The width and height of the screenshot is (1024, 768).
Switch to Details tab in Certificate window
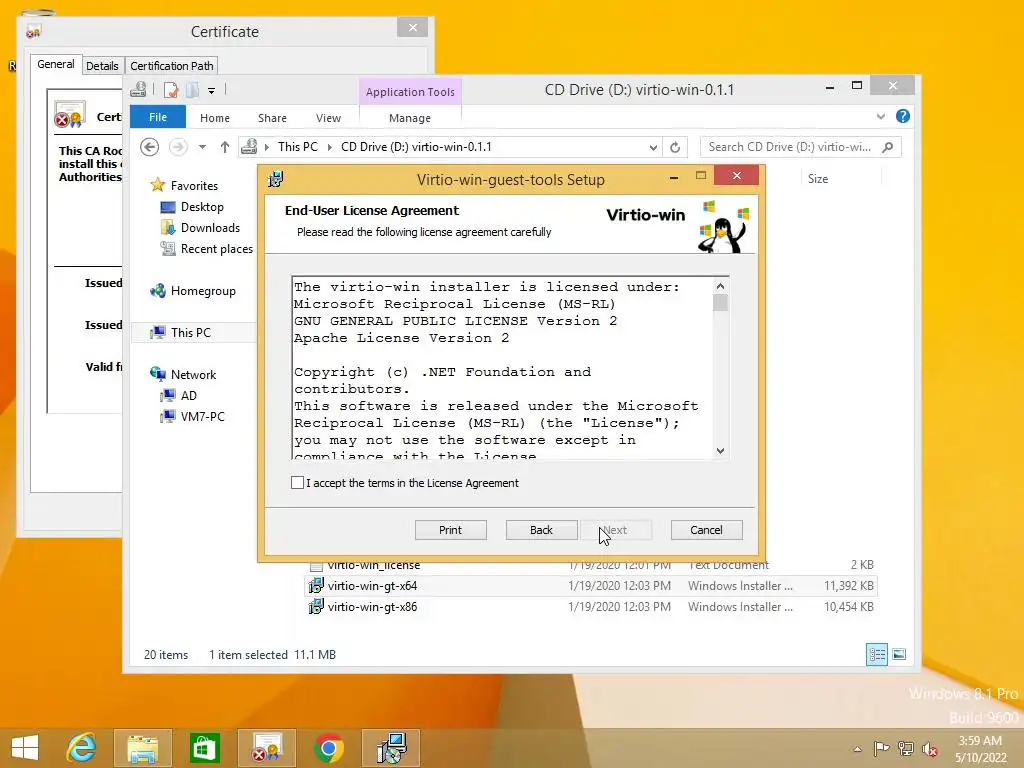click(x=102, y=65)
